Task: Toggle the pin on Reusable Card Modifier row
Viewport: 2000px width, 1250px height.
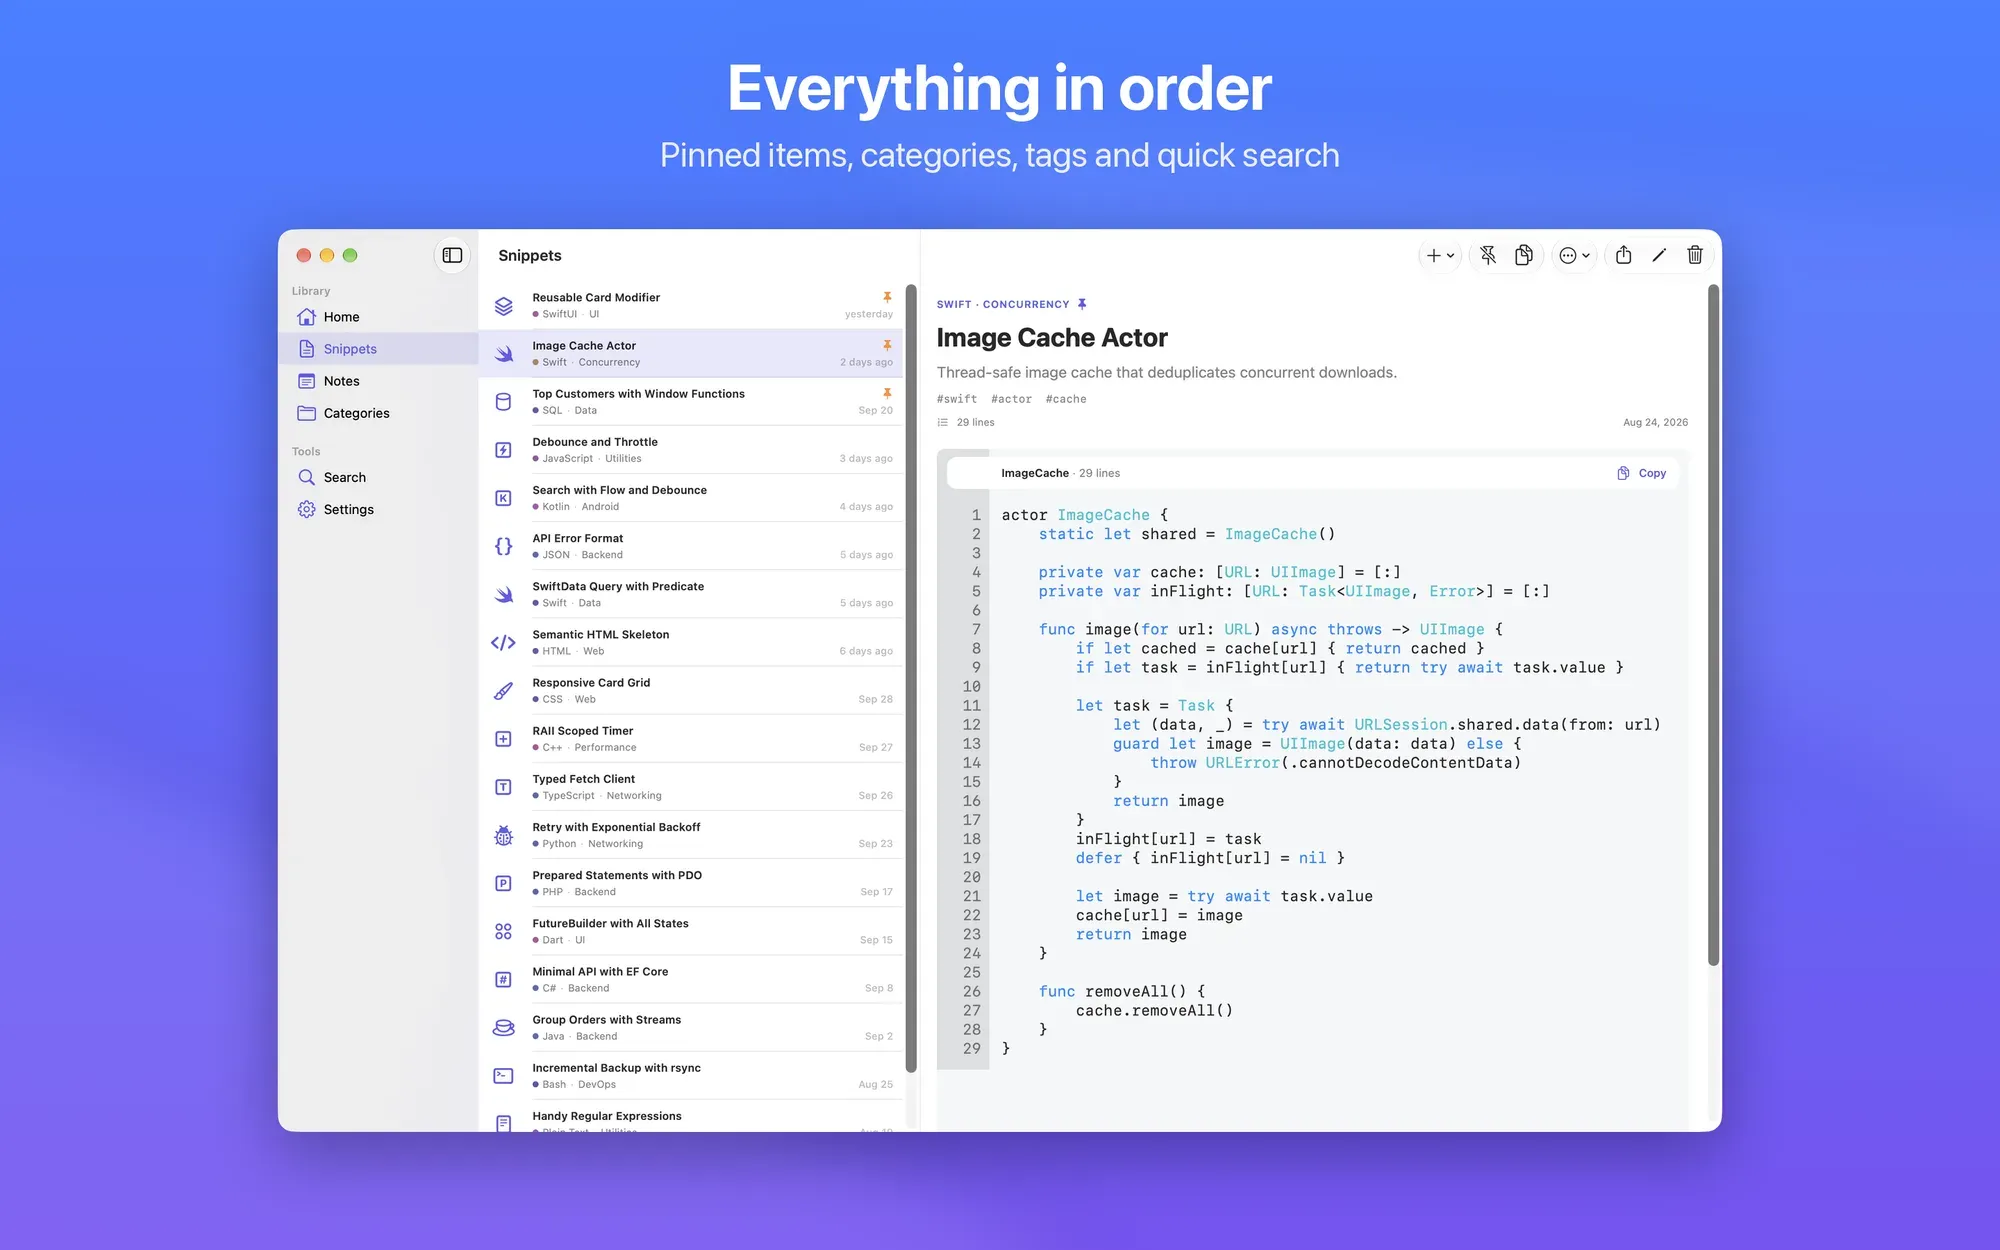Action: click(887, 297)
